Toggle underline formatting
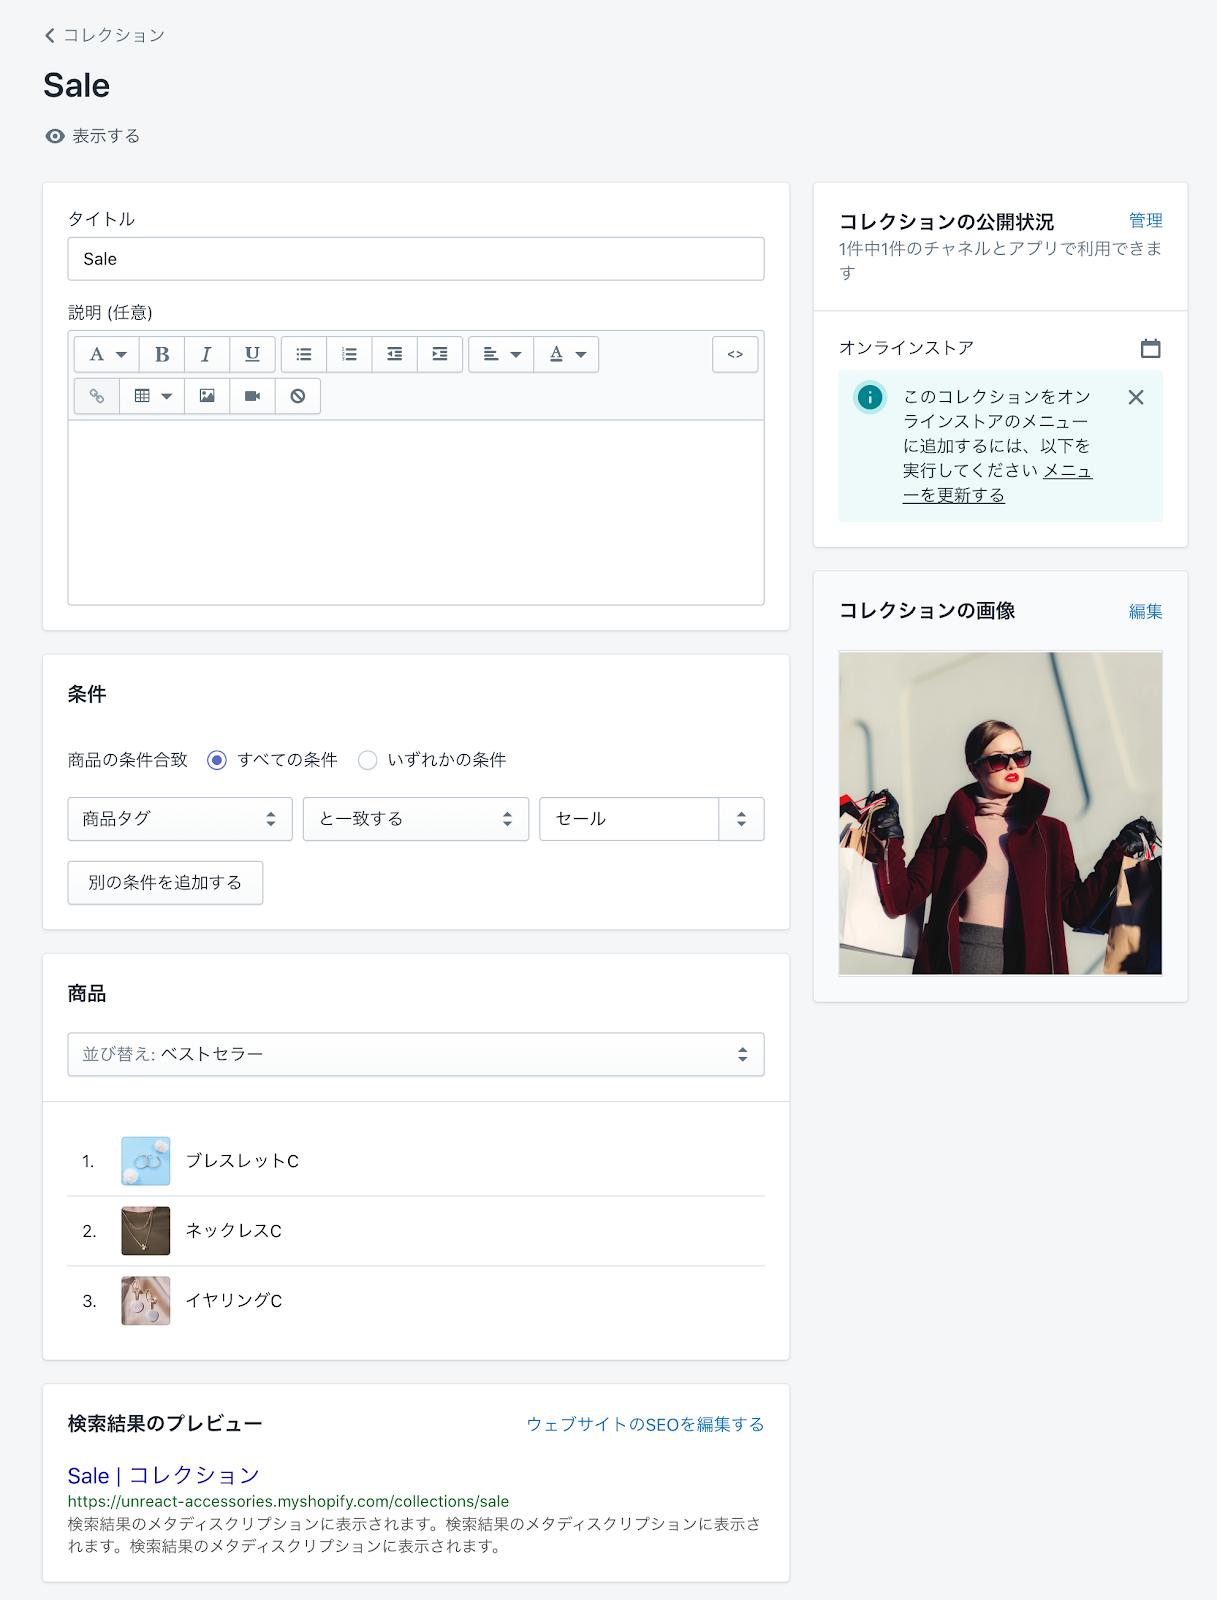The image size is (1217, 1600). tap(252, 354)
